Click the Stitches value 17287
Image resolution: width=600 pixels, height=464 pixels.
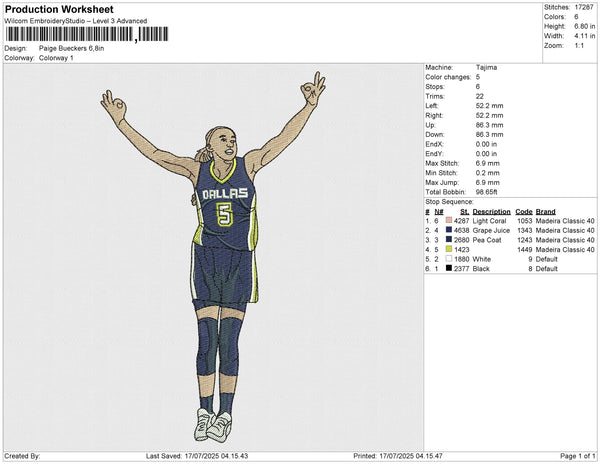tap(584, 7)
